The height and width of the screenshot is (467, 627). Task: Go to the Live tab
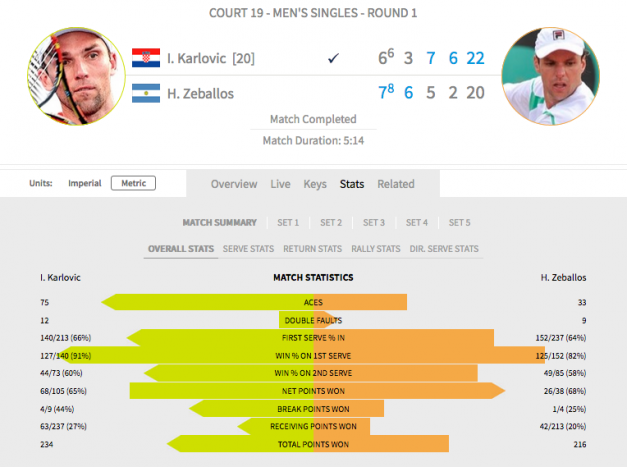coord(280,184)
